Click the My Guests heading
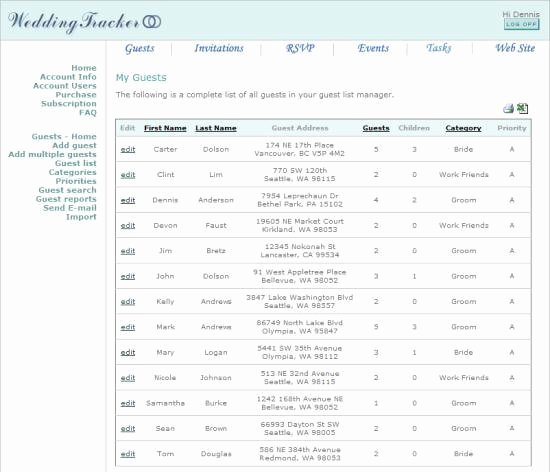This screenshot has height=472, width=550. [141, 77]
